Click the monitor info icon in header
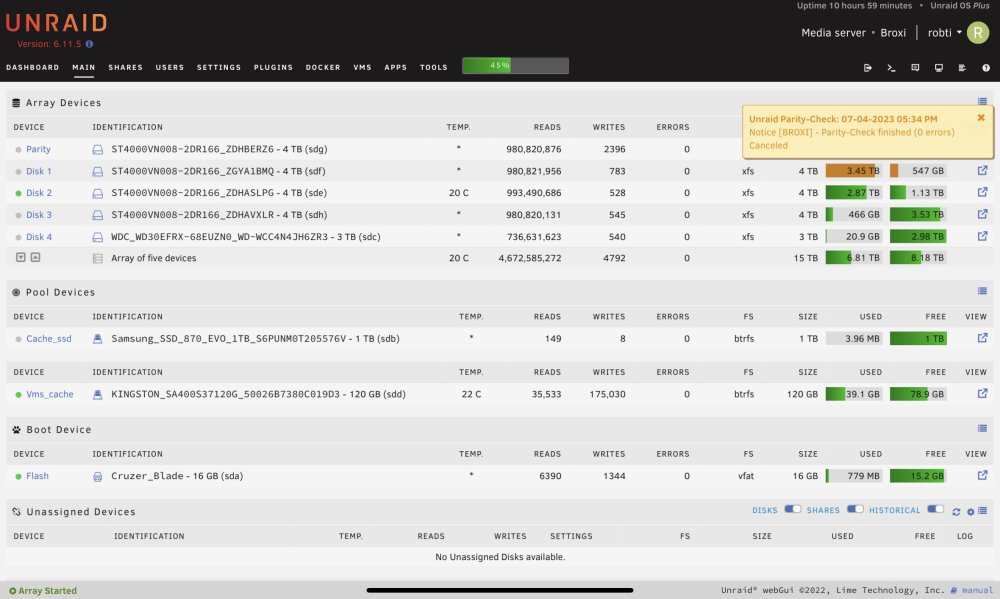Viewport: 1000px width, 599px height. click(x=939, y=68)
